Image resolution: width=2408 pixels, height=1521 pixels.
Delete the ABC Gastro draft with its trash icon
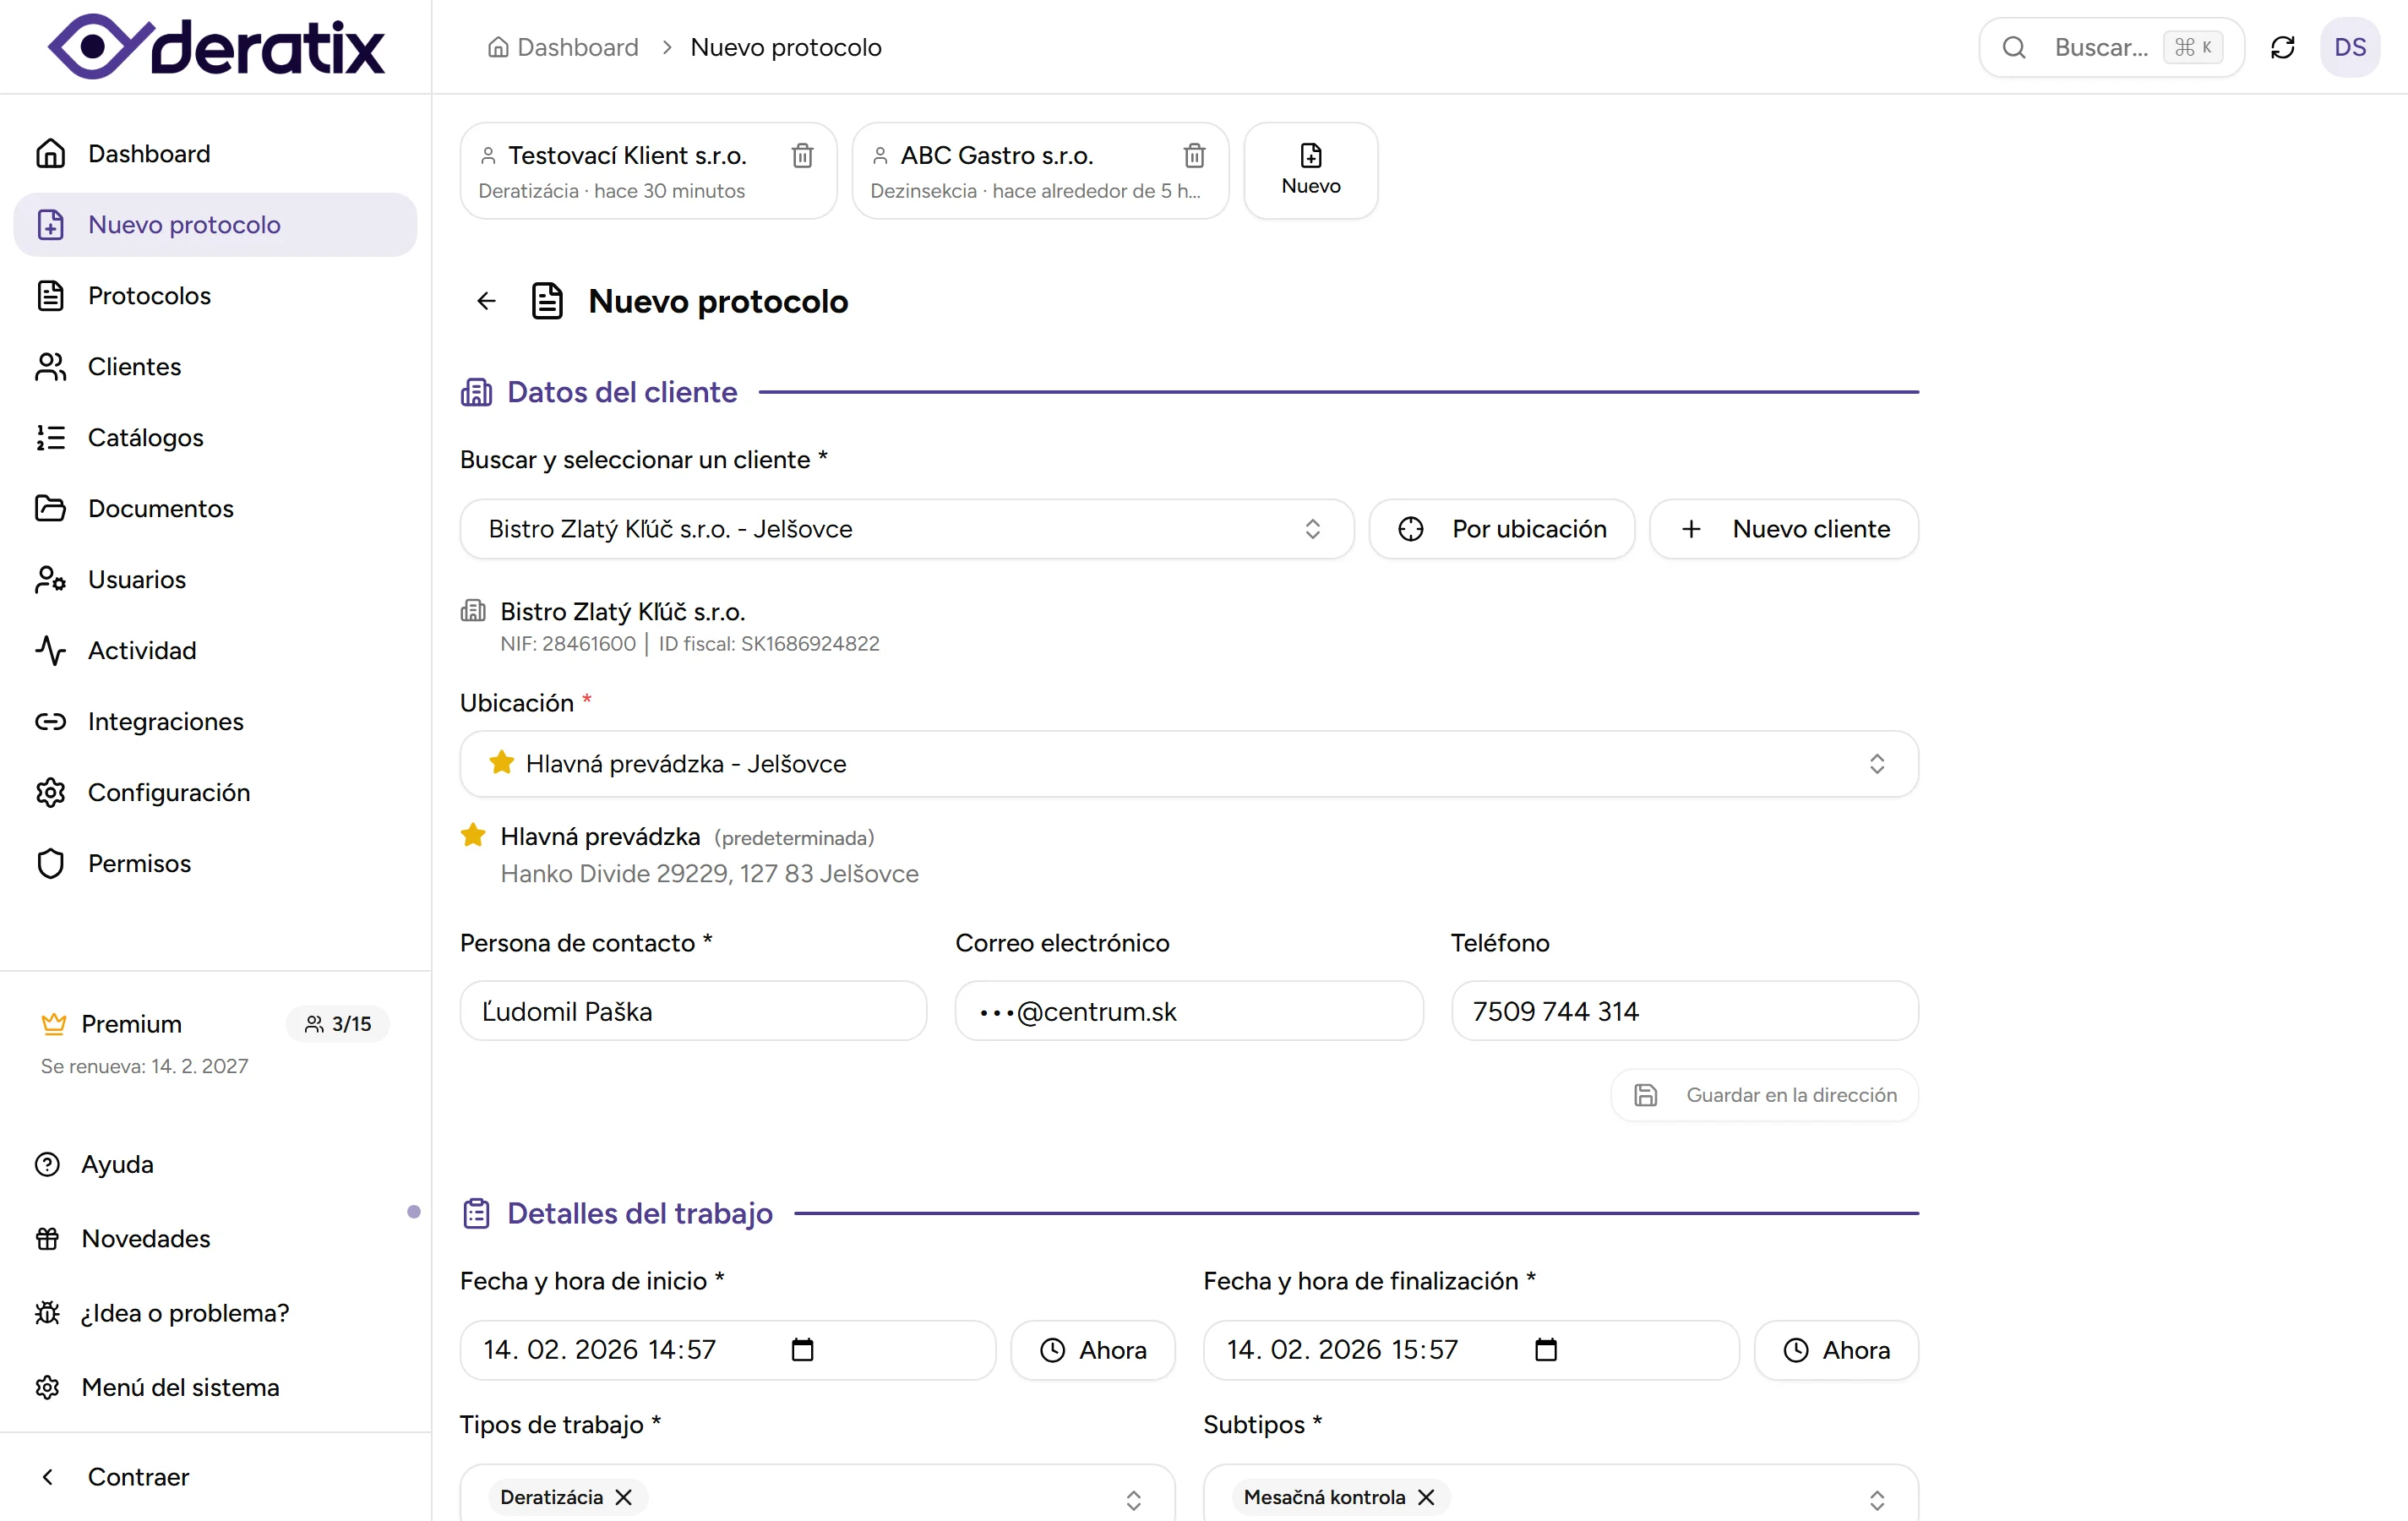pos(1194,156)
